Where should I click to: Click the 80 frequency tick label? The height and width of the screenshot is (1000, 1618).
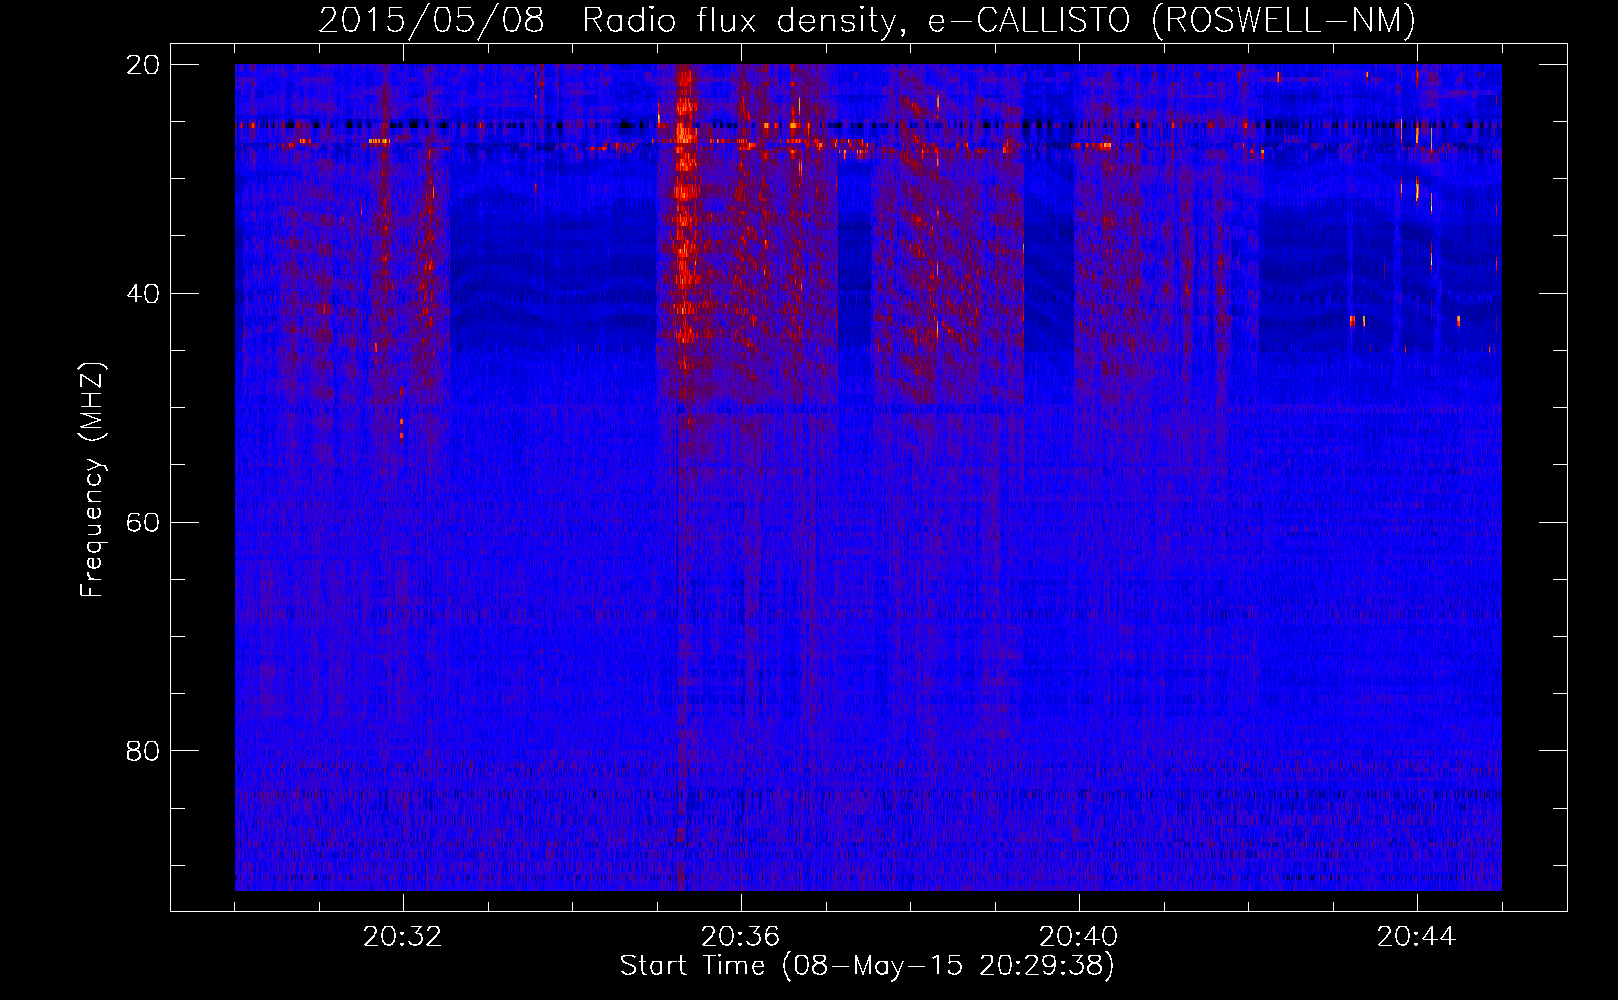tap(143, 751)
